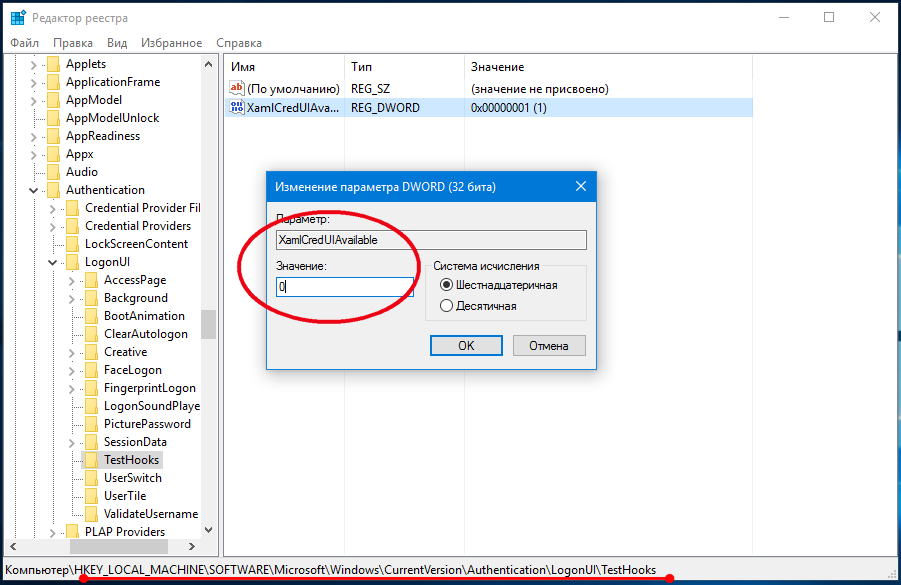Click the ApplicationFrame folder icon
Viewport: 901px width, 585px height.
pyautogui.click(x=53, y=82)
